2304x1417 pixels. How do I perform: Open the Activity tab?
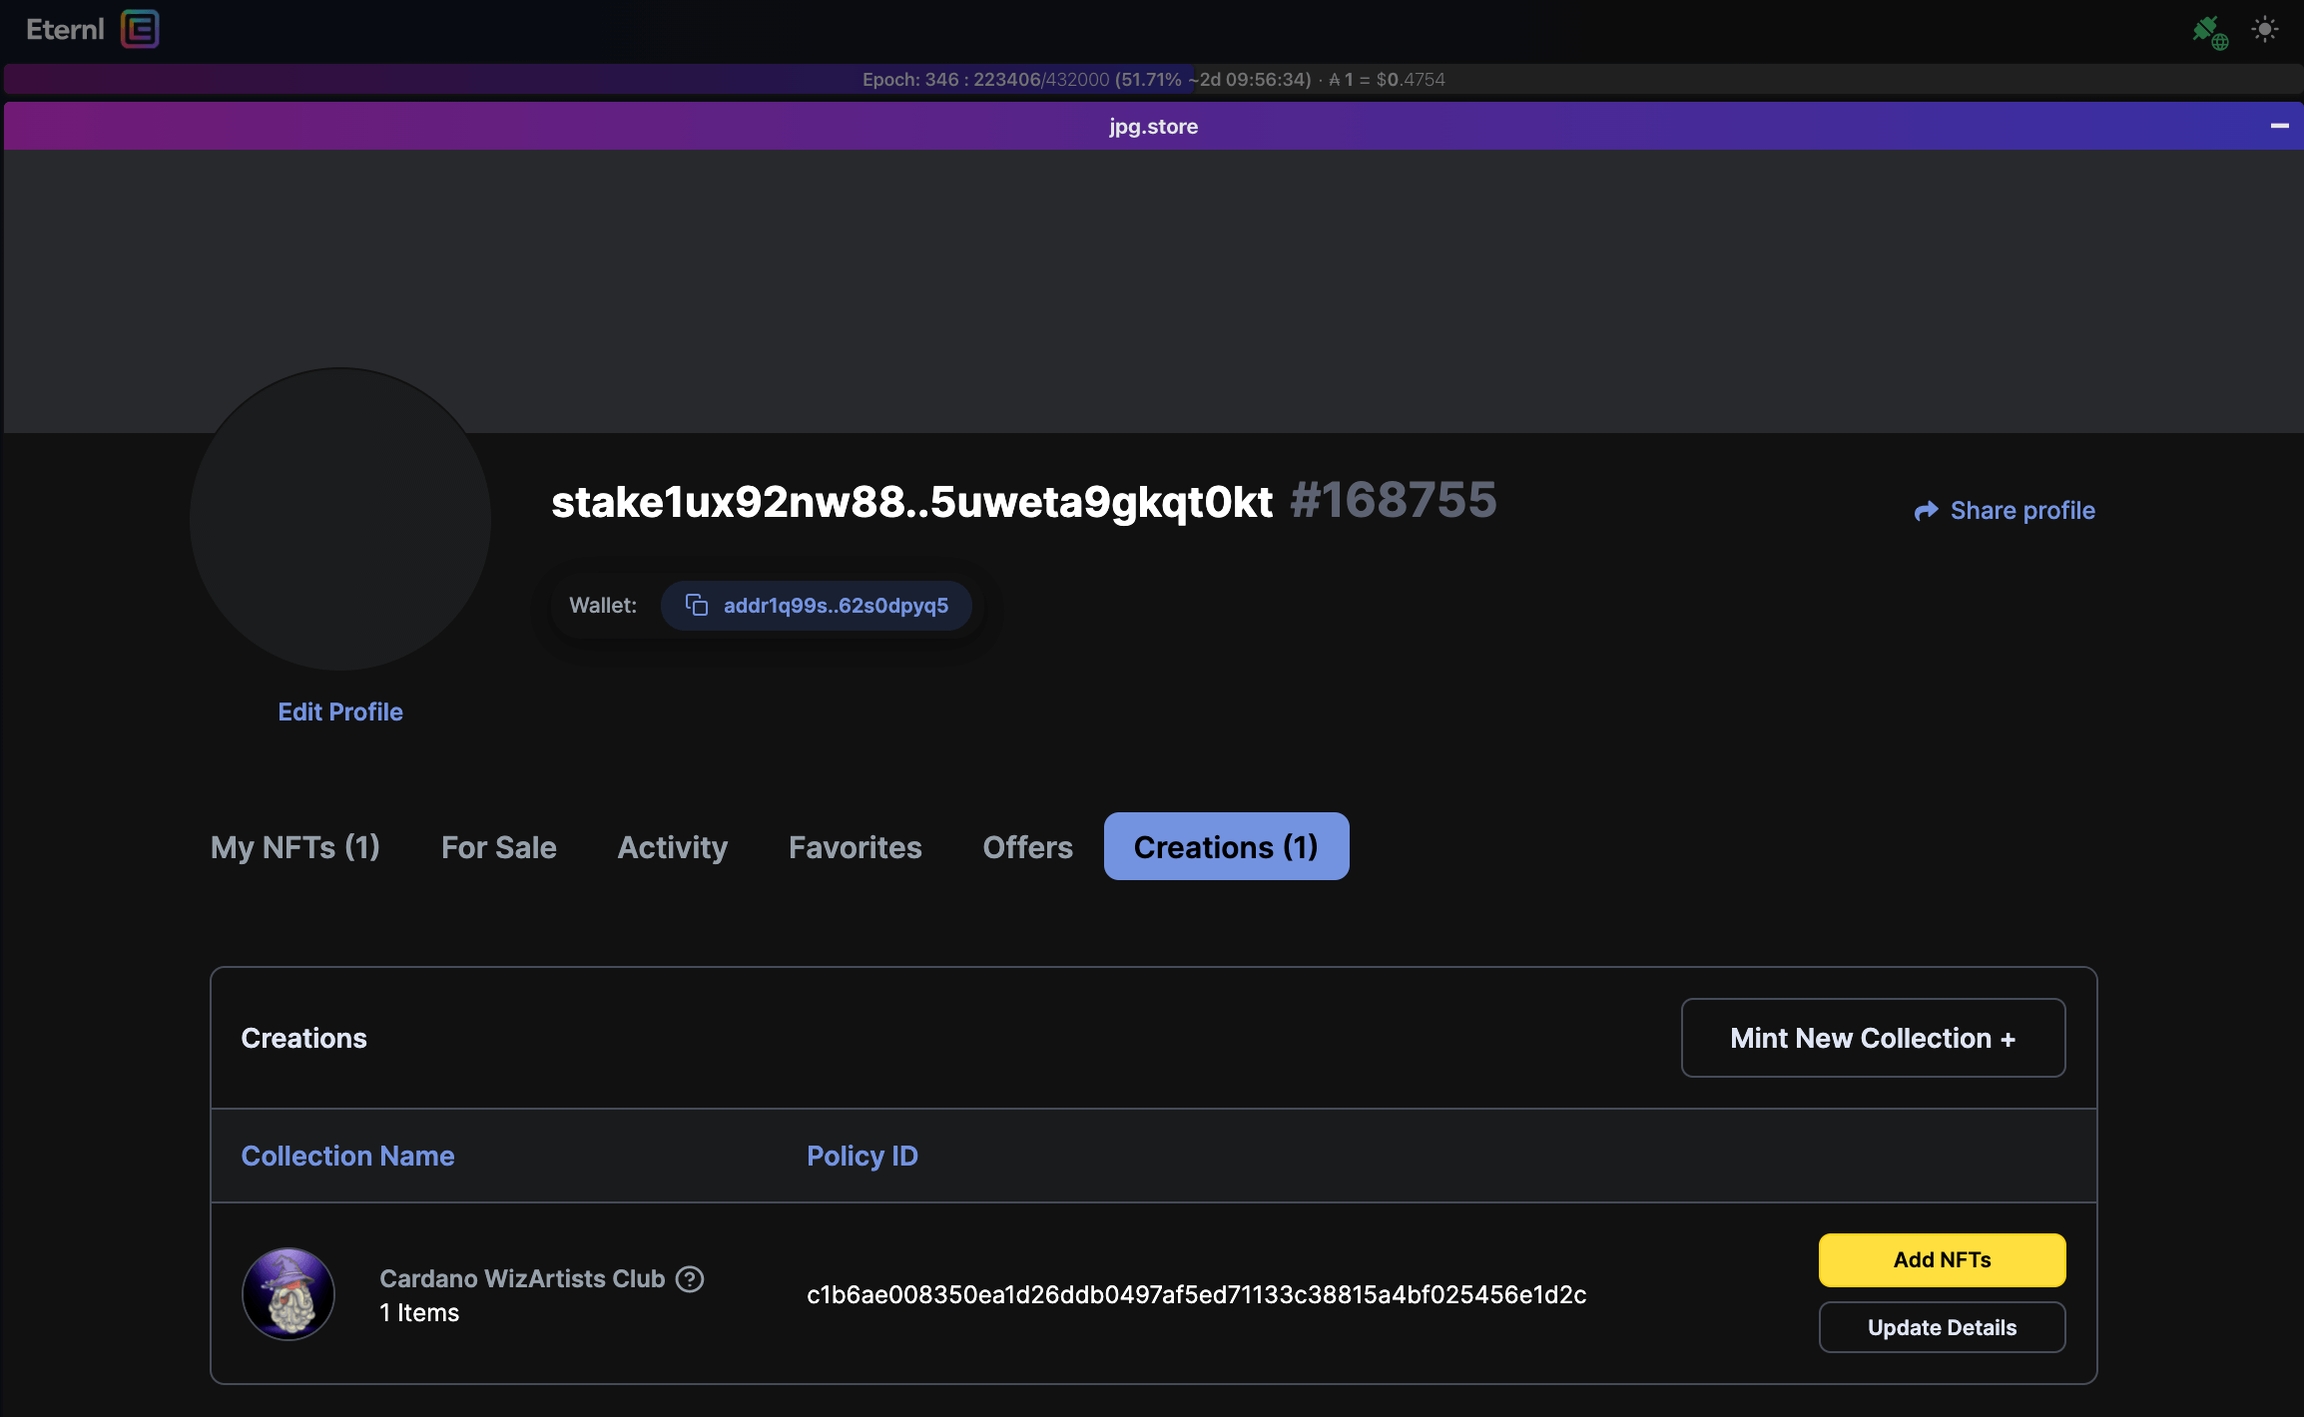pos(672,847)
